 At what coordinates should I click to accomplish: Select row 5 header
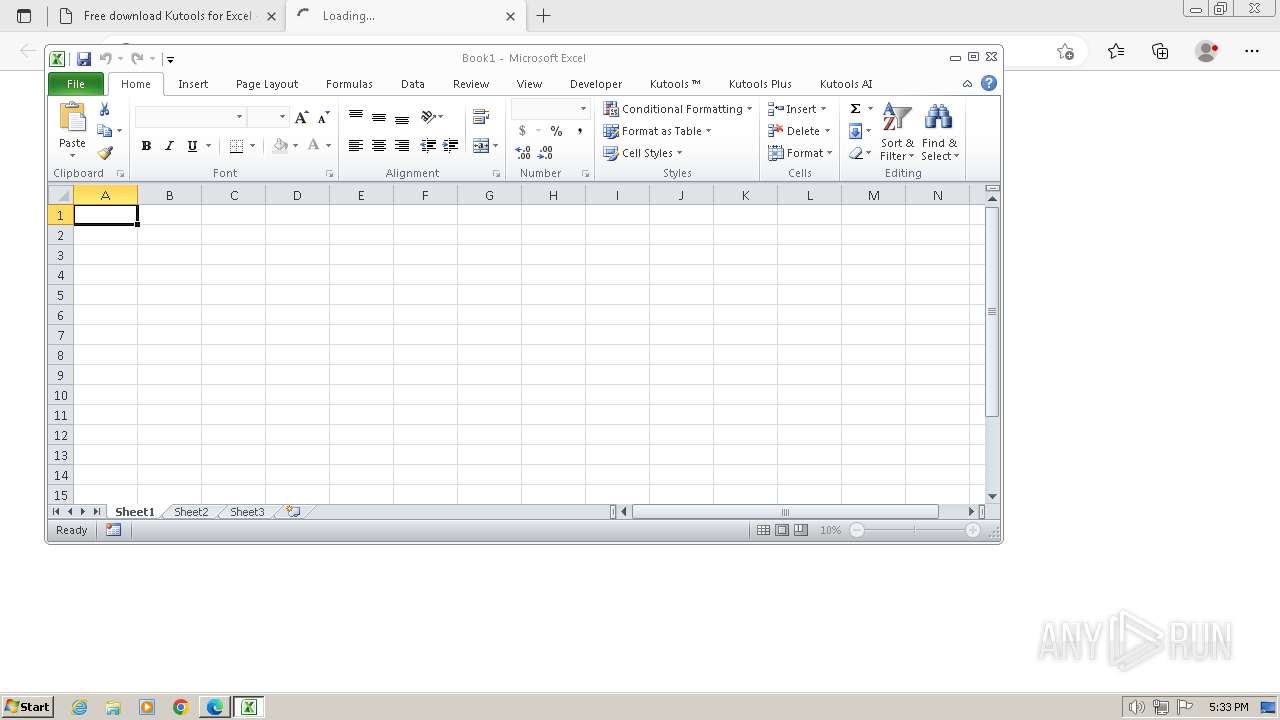(x=61, y=295)
